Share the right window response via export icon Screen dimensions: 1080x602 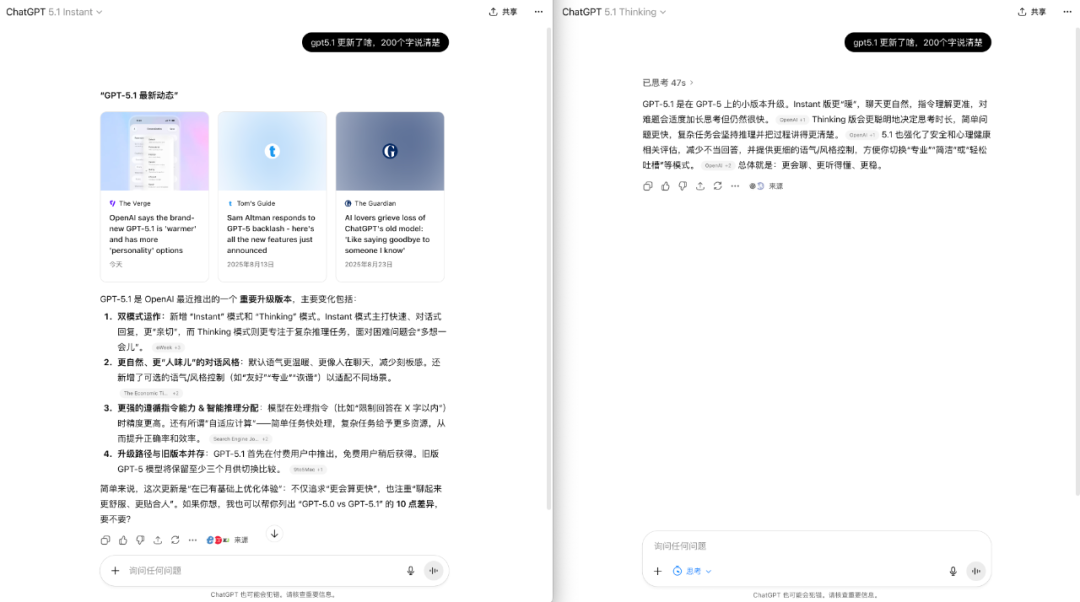pyautogui.click(x=700, y=186)
